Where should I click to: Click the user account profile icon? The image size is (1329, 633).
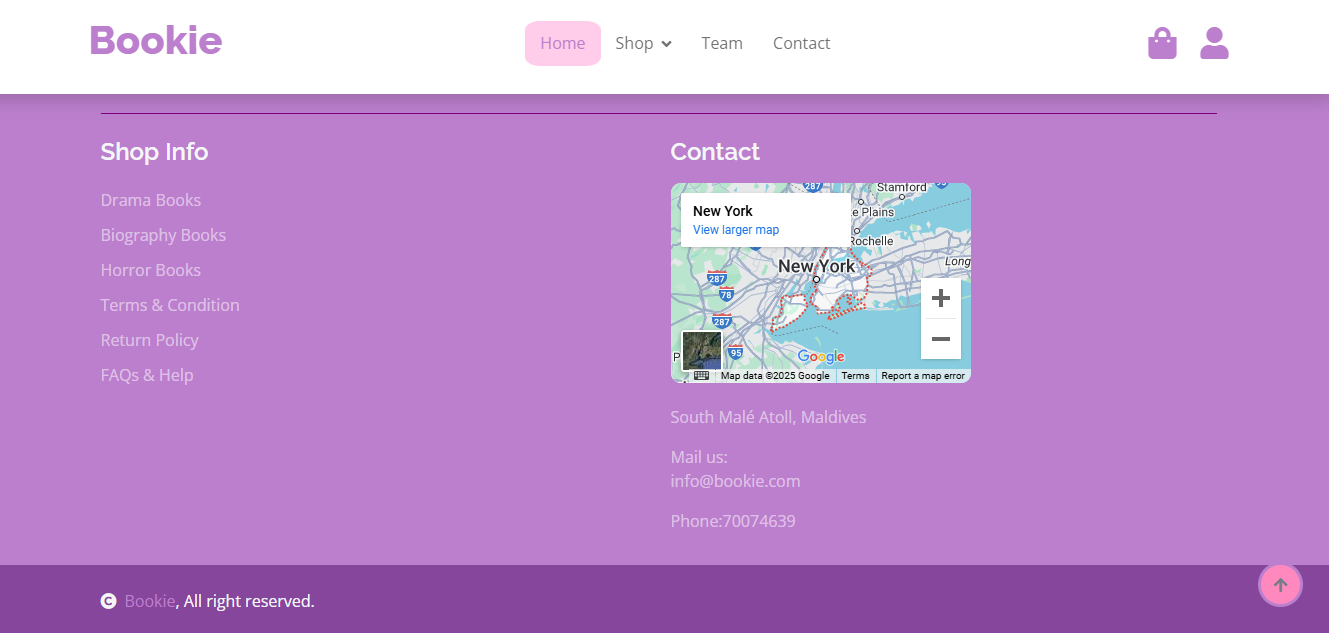[x=1214, y=43]
